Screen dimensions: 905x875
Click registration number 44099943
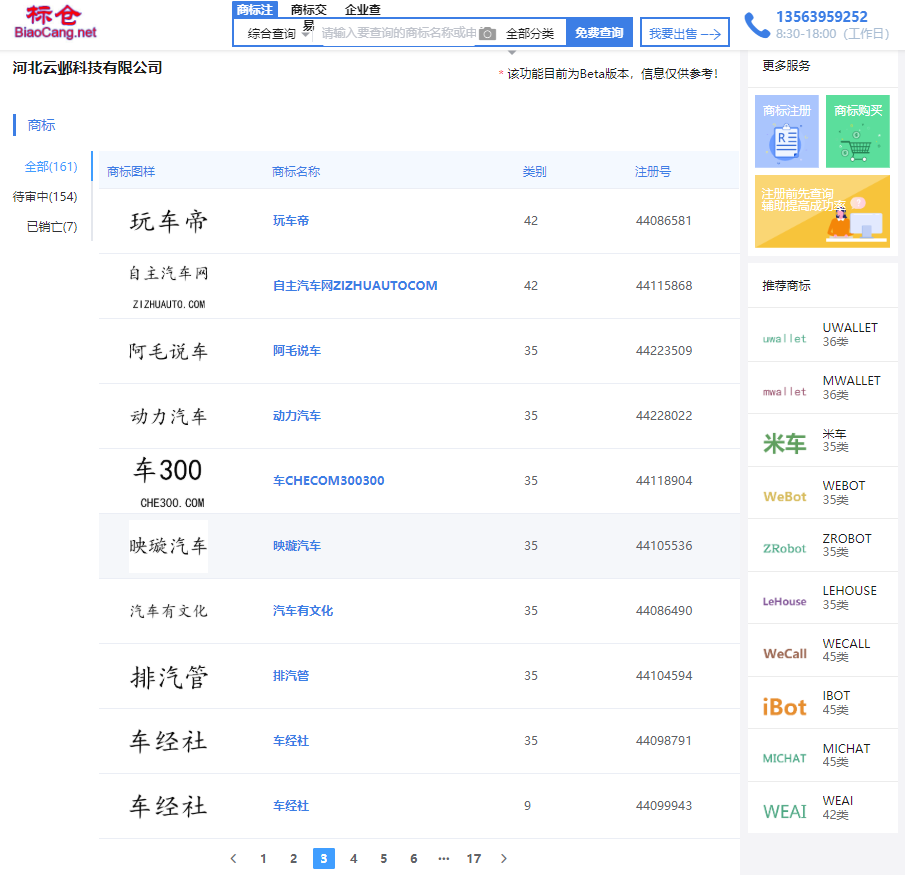tap(664, 806)
